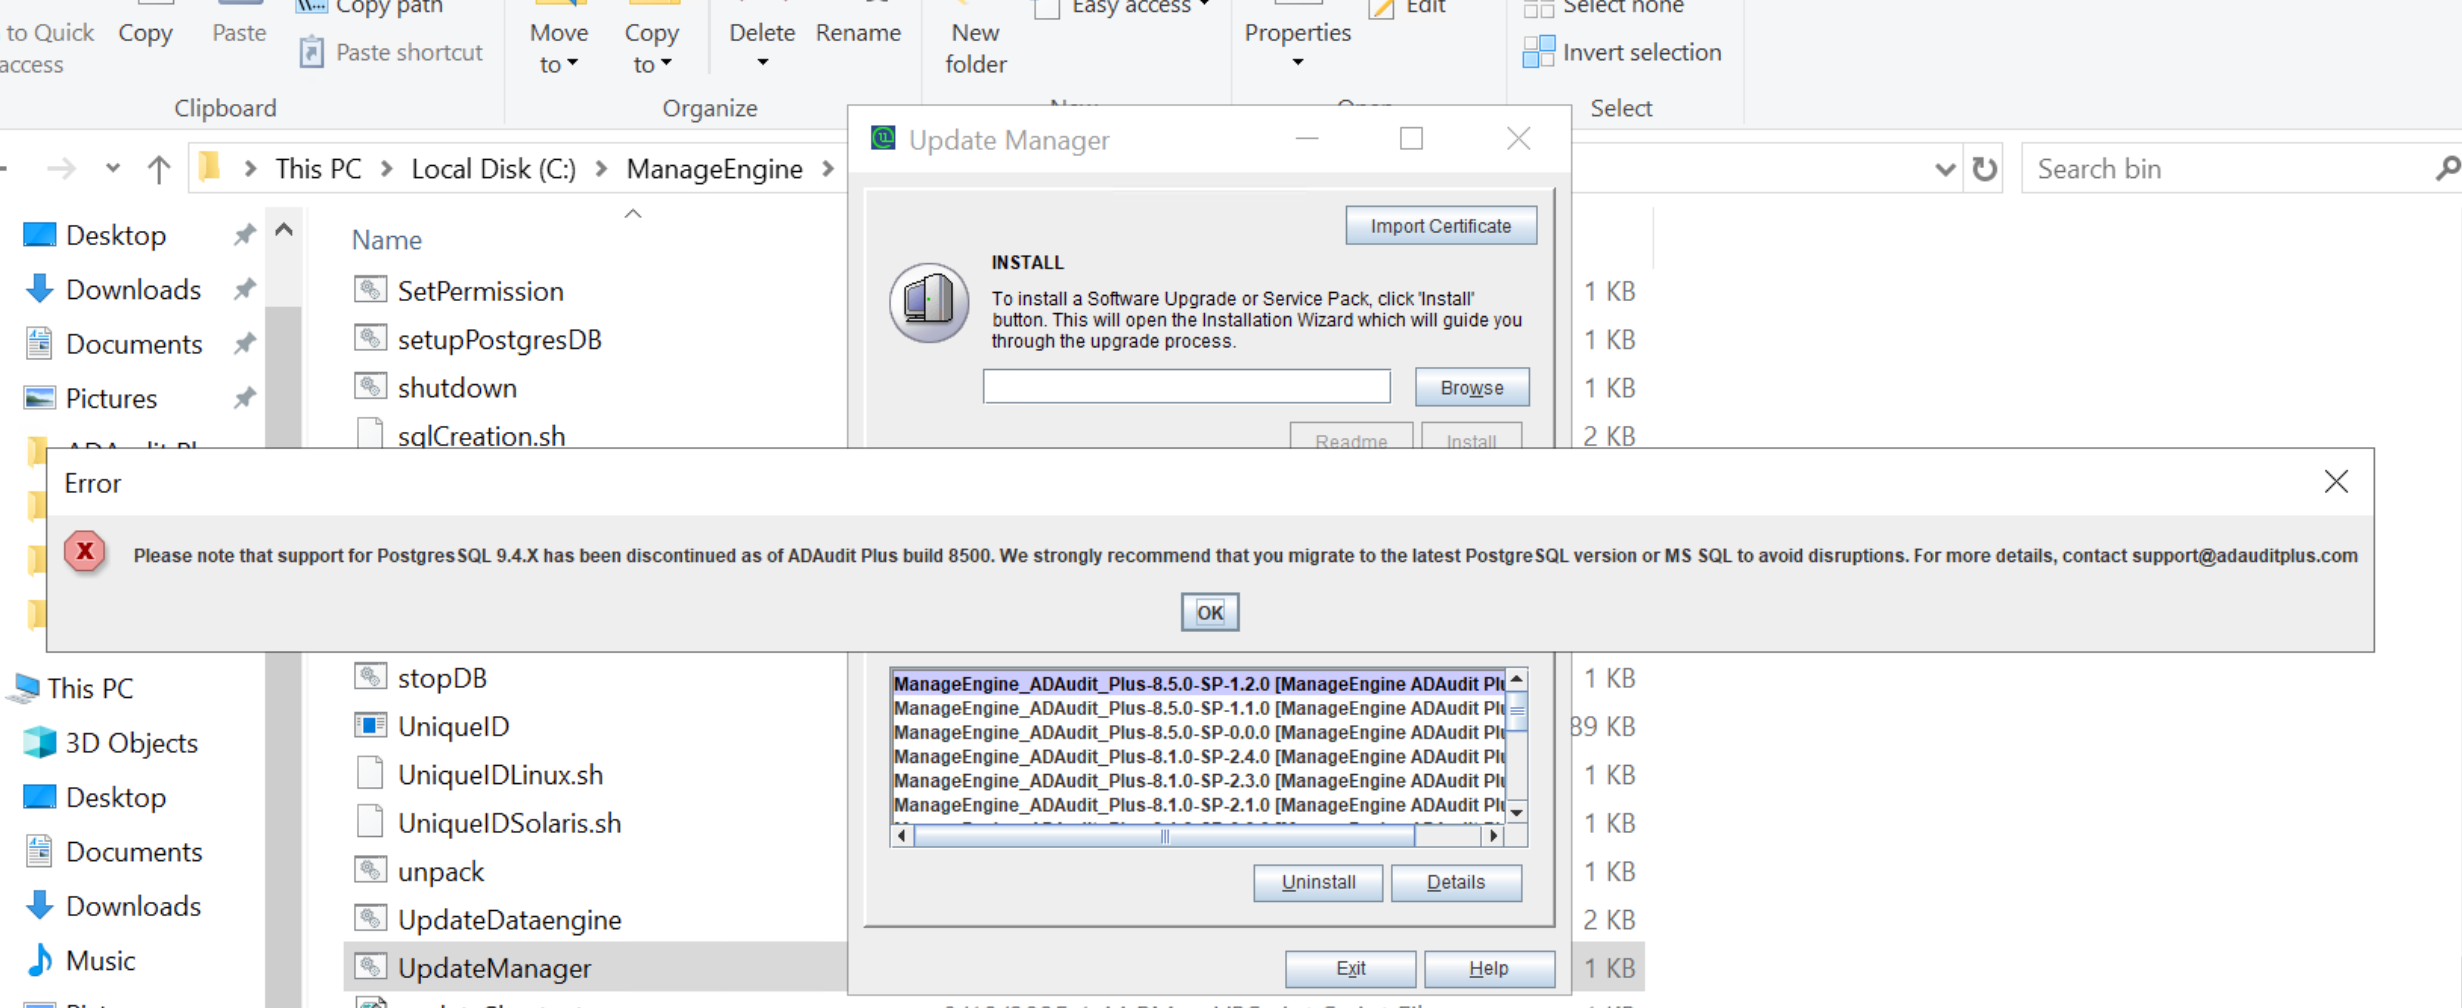Click service pack list horizontal scrollbar thumb
Image resolution: width=2462 pixels, height=1008 pixels.
click(x=1164, y=836)
